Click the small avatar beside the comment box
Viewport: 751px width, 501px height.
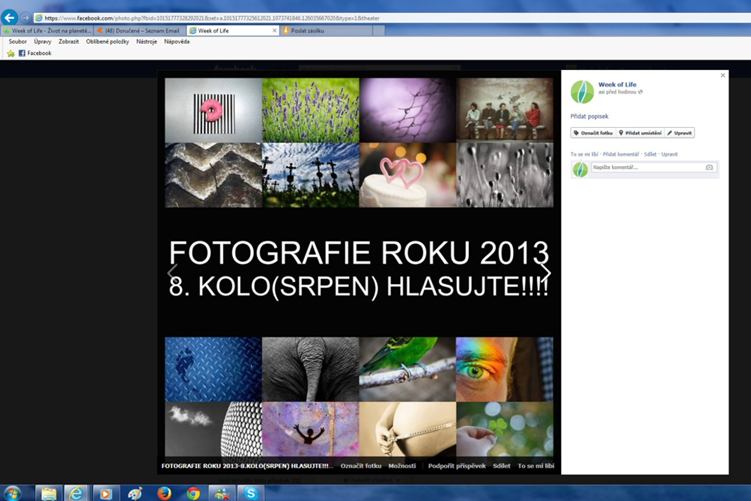[x=580, y=169]
